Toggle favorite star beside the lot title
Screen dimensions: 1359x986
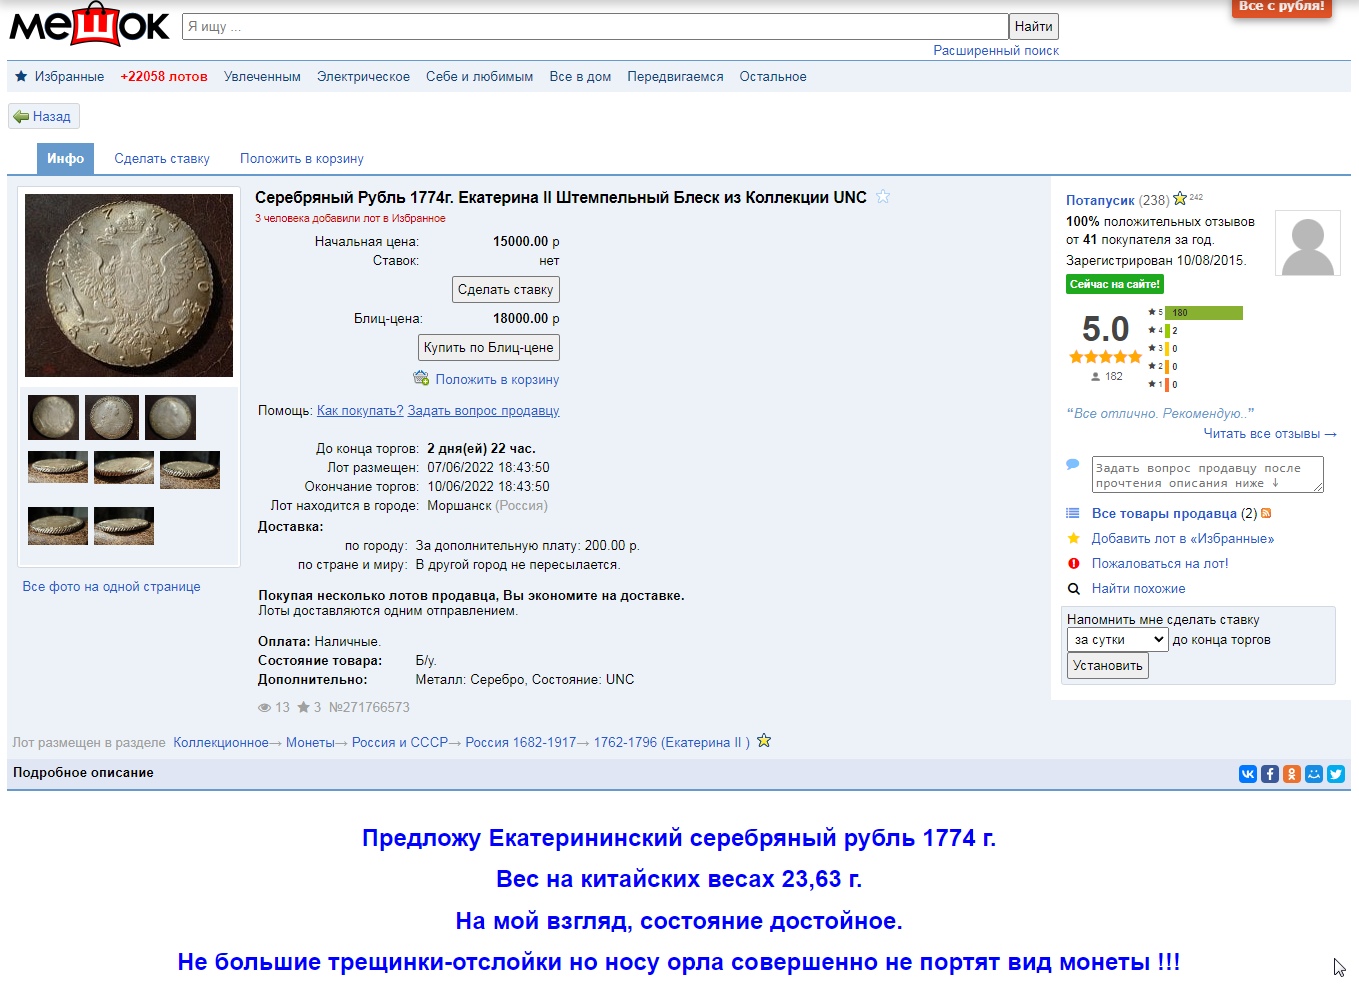pos(883,197)
